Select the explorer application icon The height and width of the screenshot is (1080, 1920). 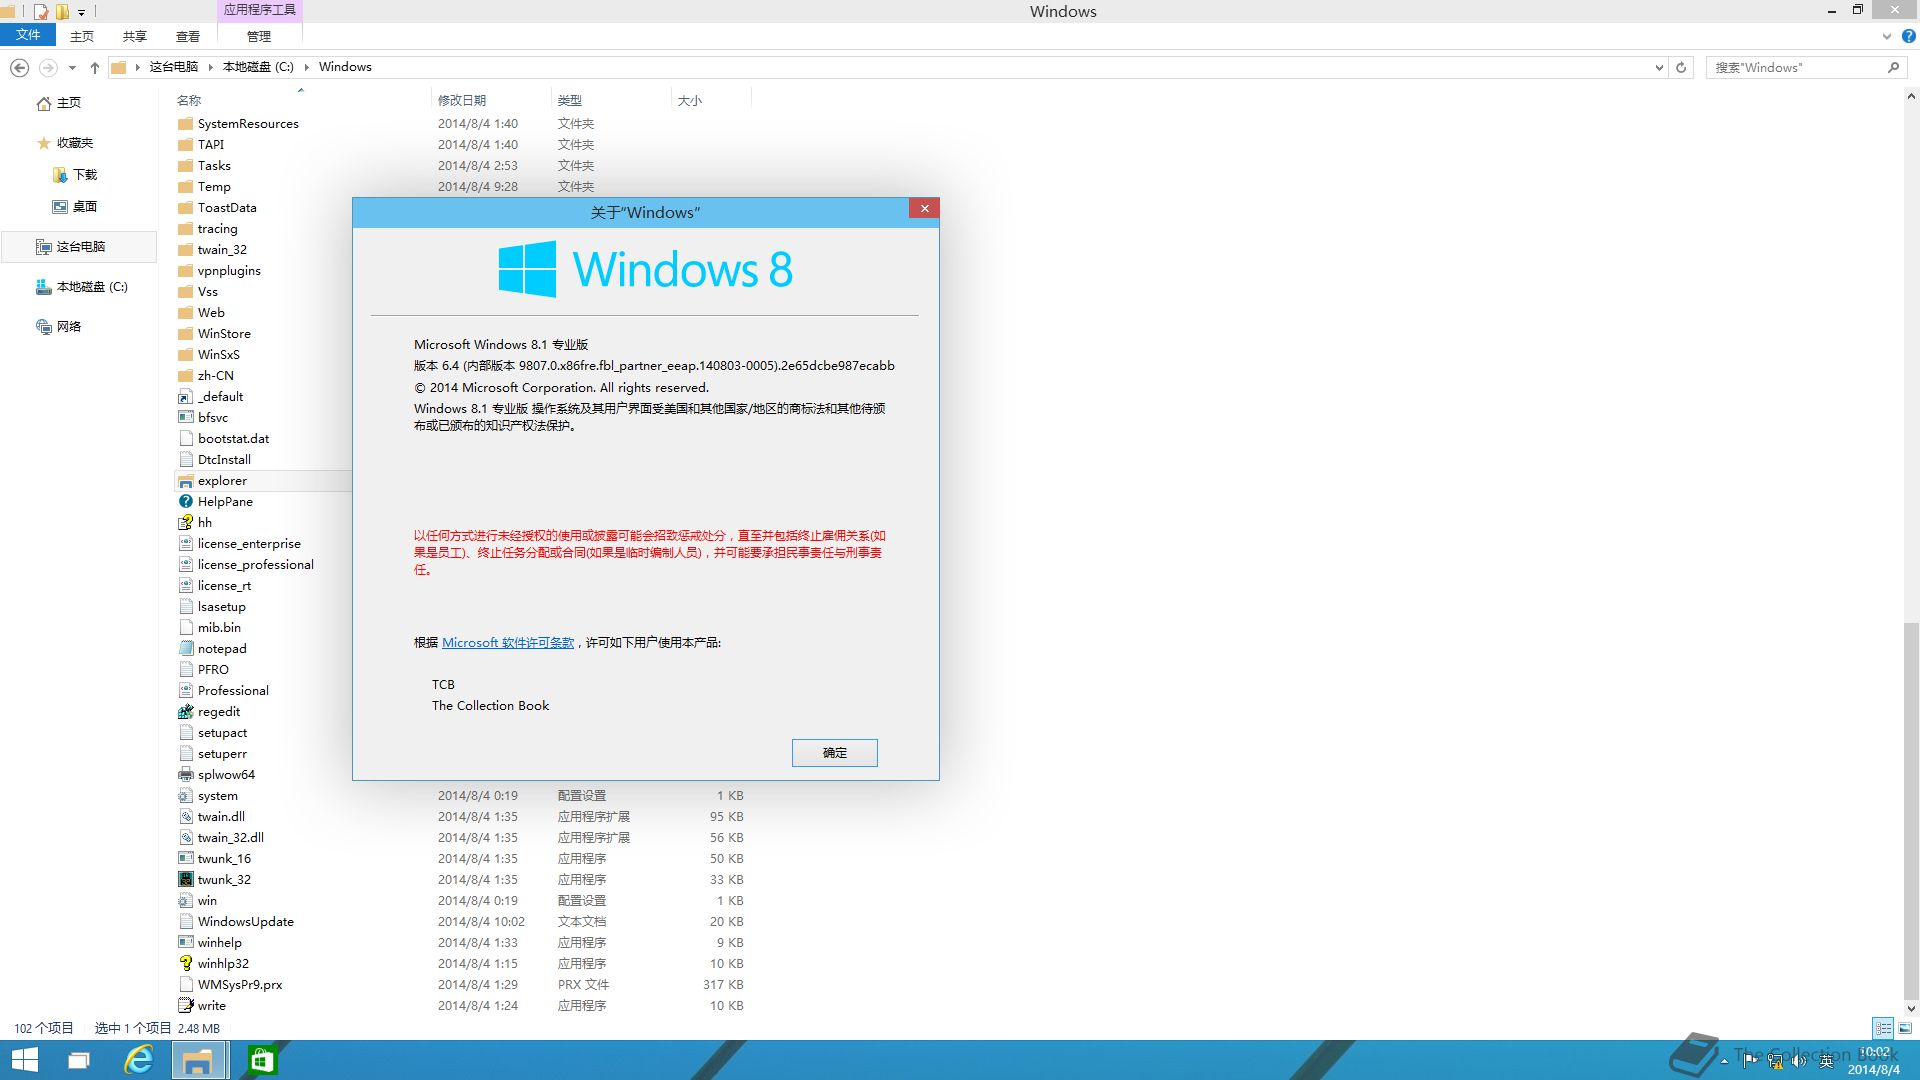tap(185, 481)
